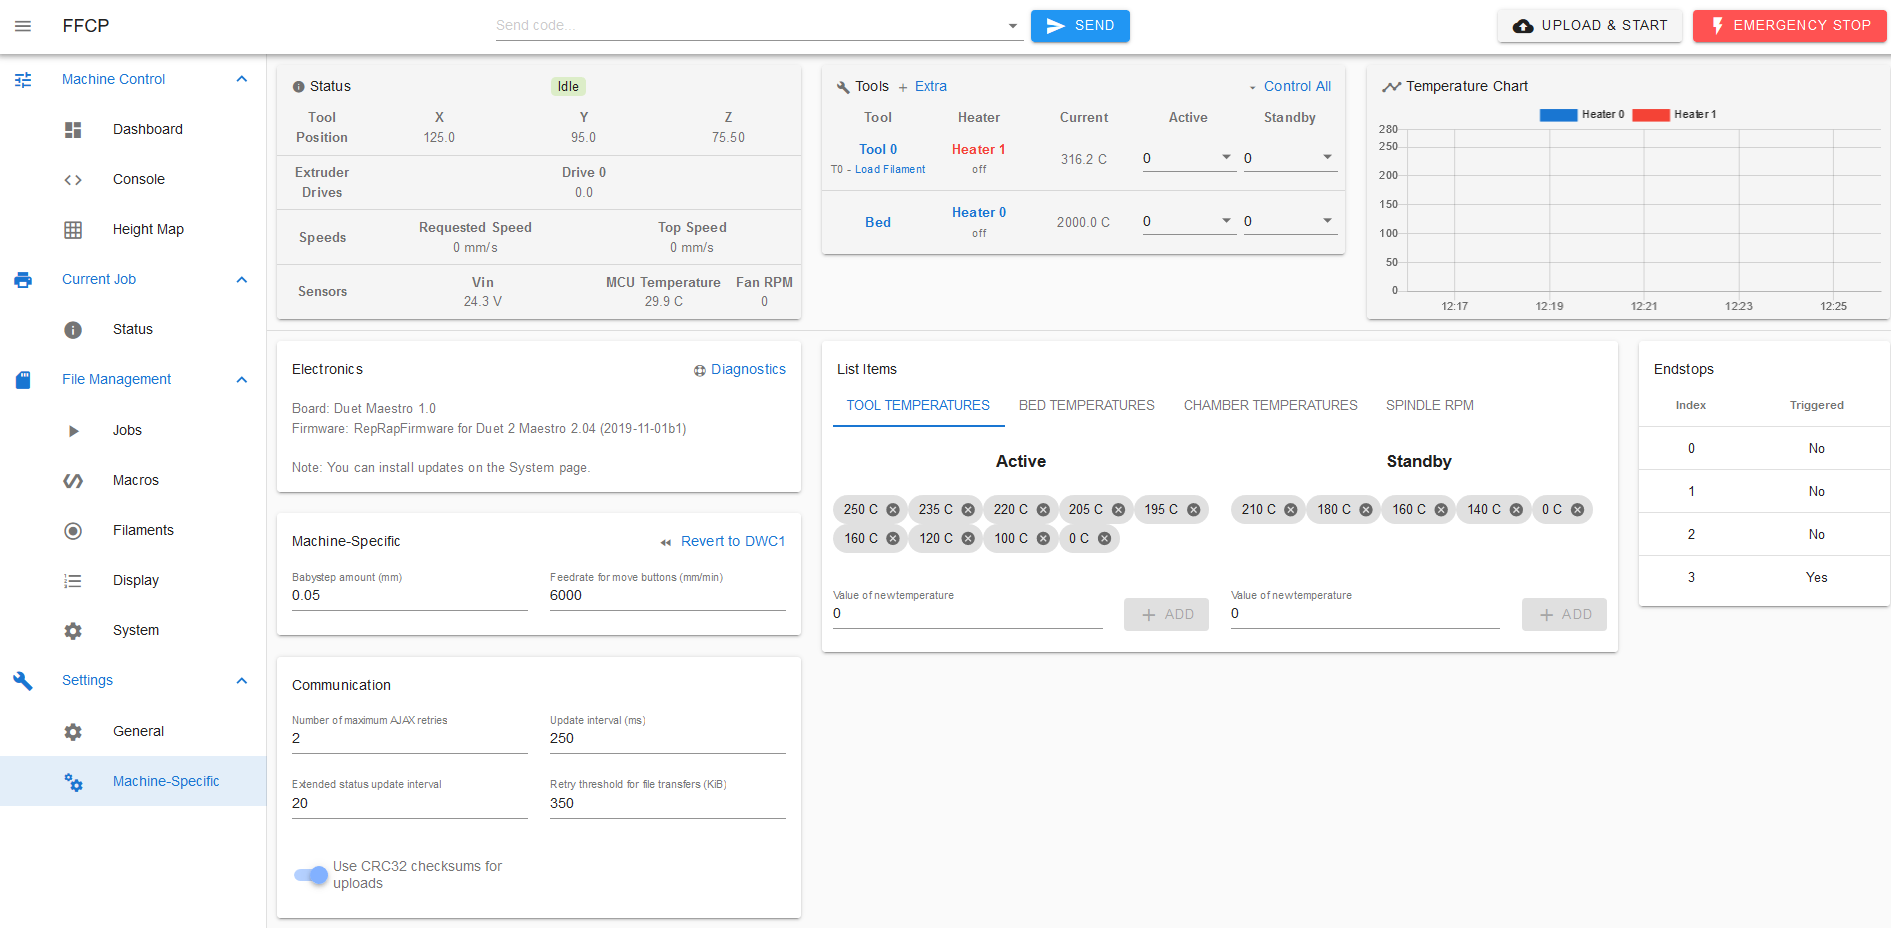Open Tool 0 active temperature dropdown

tap(1226, 158)
